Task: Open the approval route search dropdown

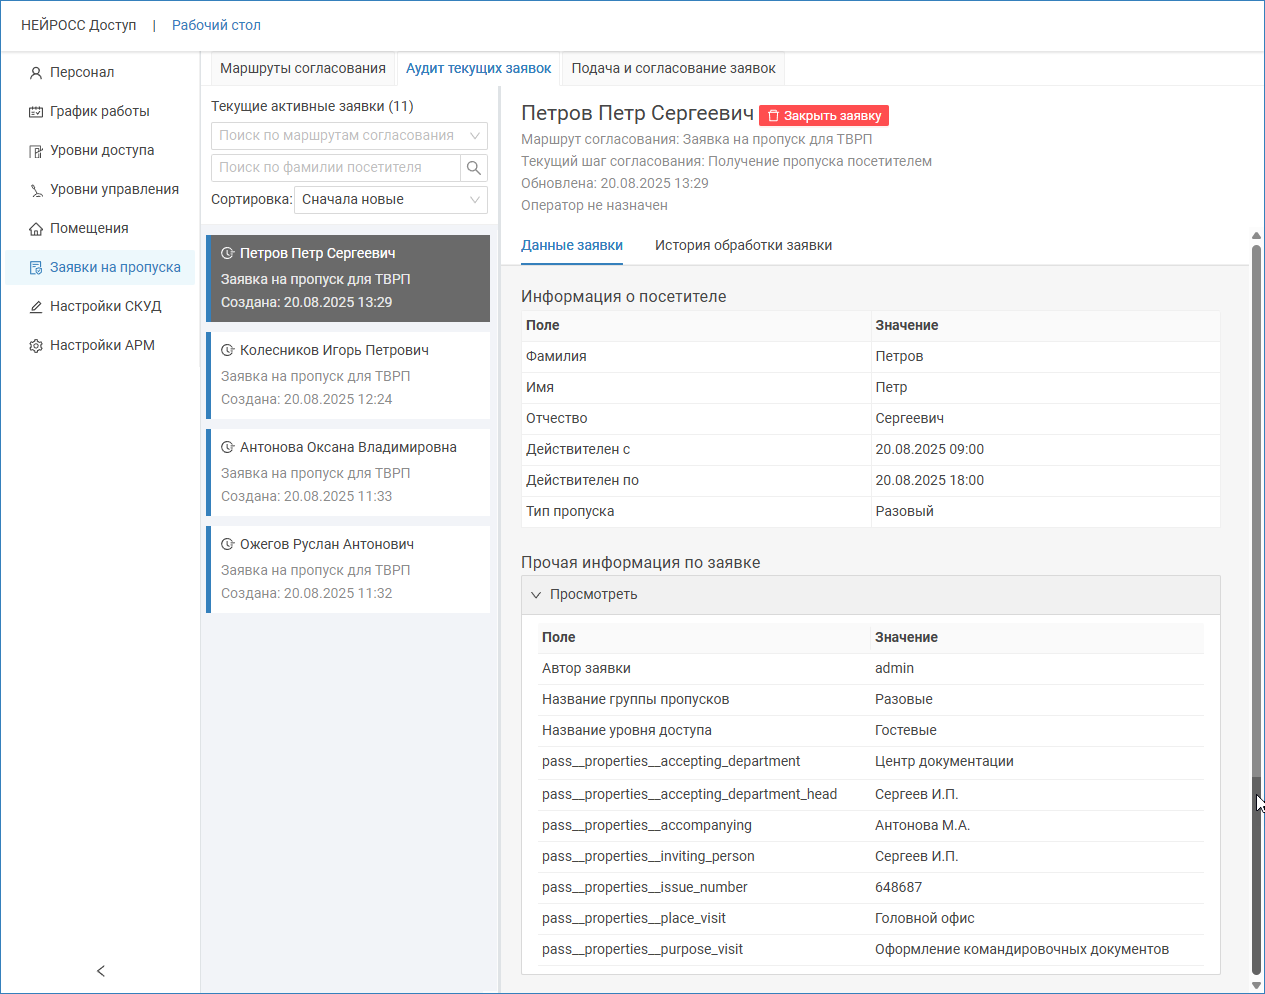Action: [x=348, y=136]
